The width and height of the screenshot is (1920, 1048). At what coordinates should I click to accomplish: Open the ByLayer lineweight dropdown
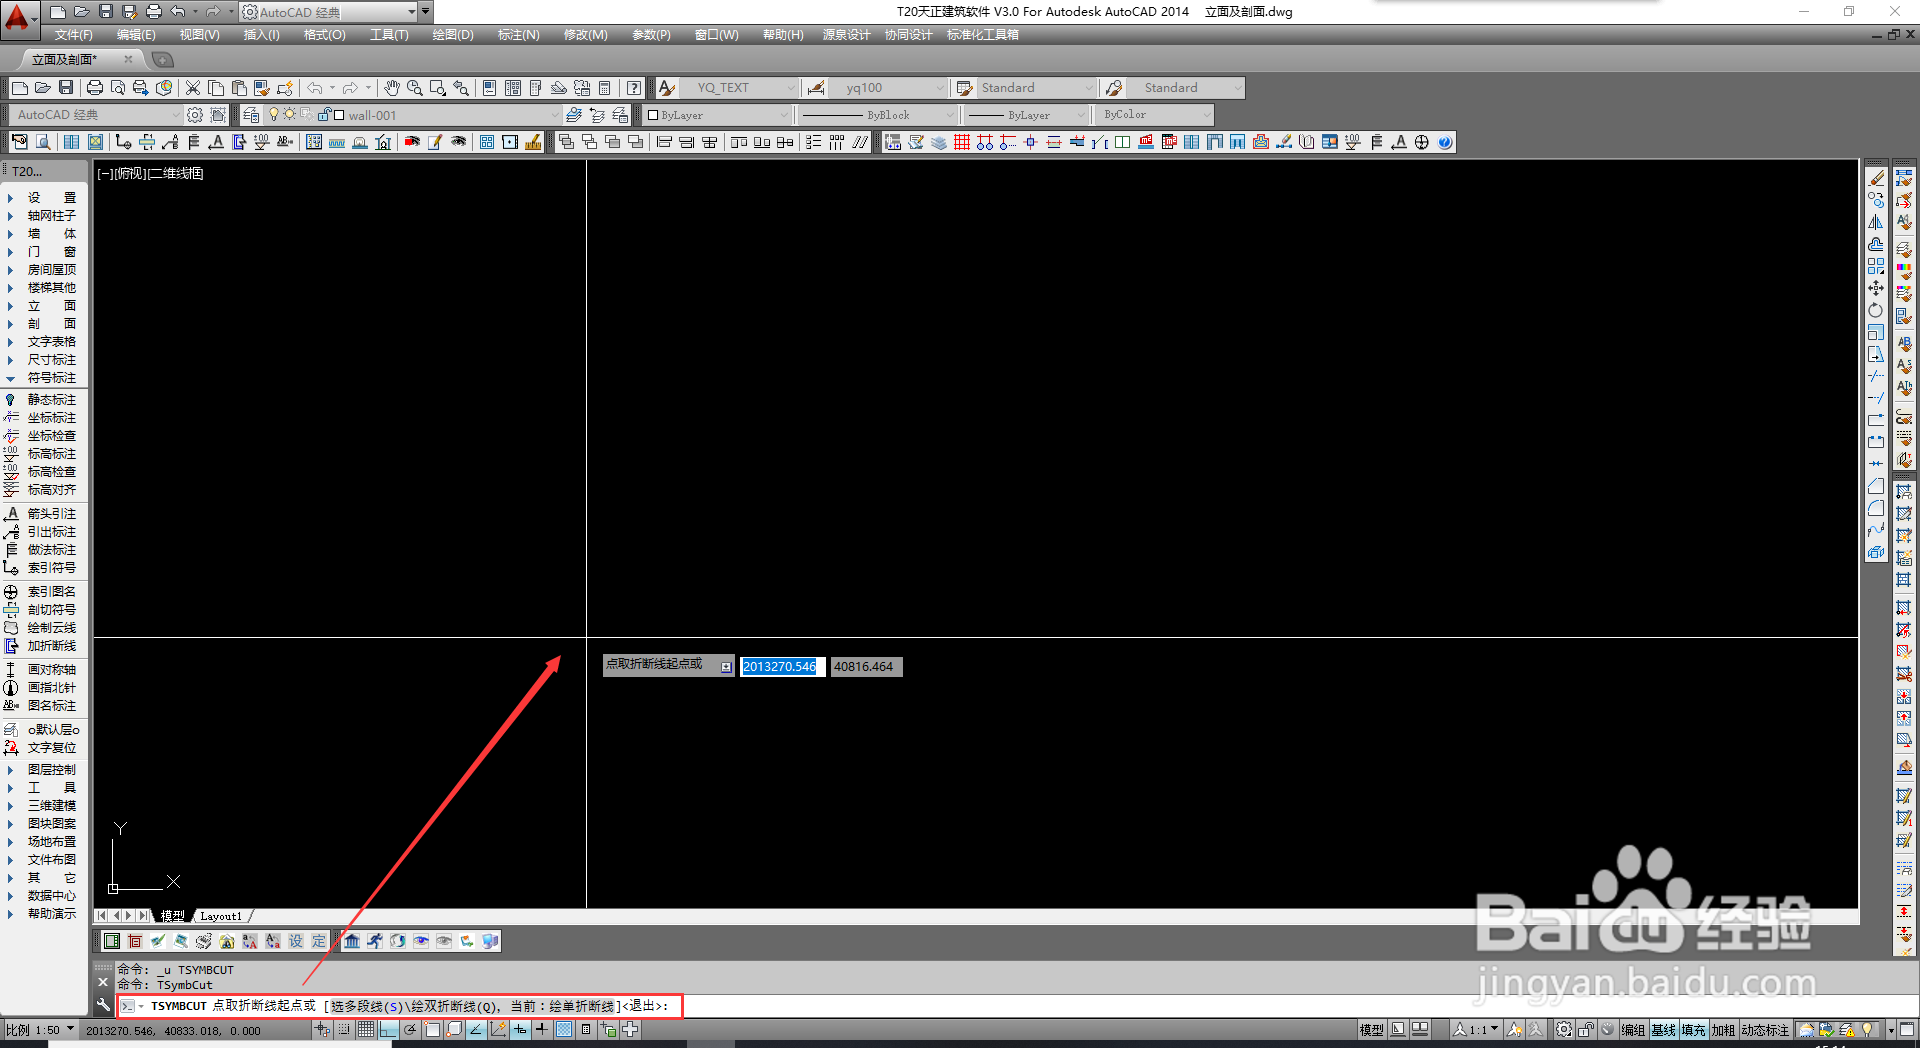[1026, 115]
